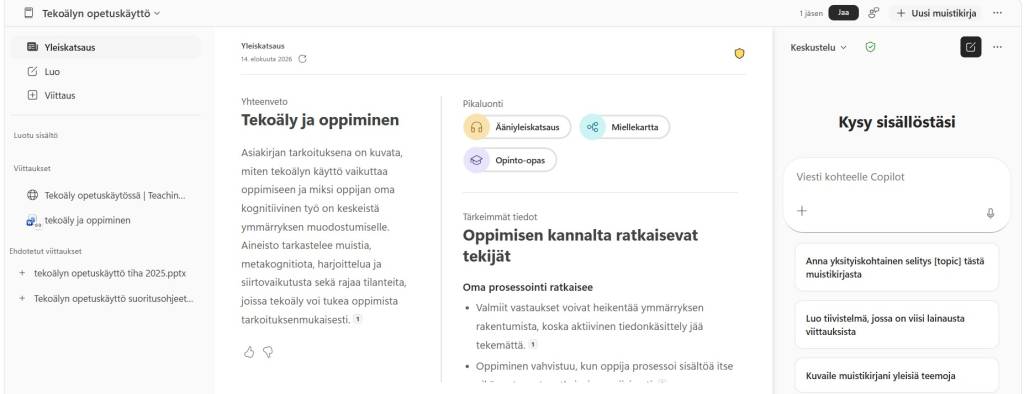Click the thumbs up feedback icon
The image size is (1024, 394).
249,352
